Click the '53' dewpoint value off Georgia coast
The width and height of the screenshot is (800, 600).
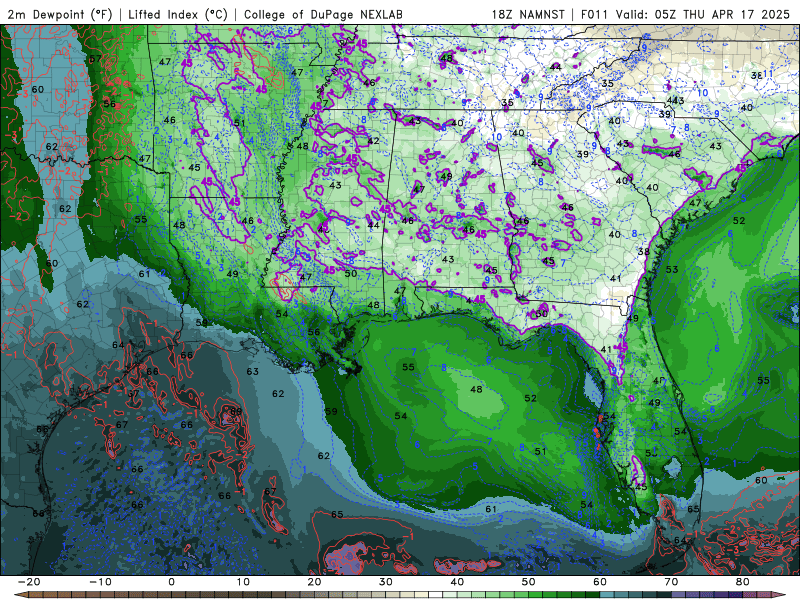coord(671,269)
